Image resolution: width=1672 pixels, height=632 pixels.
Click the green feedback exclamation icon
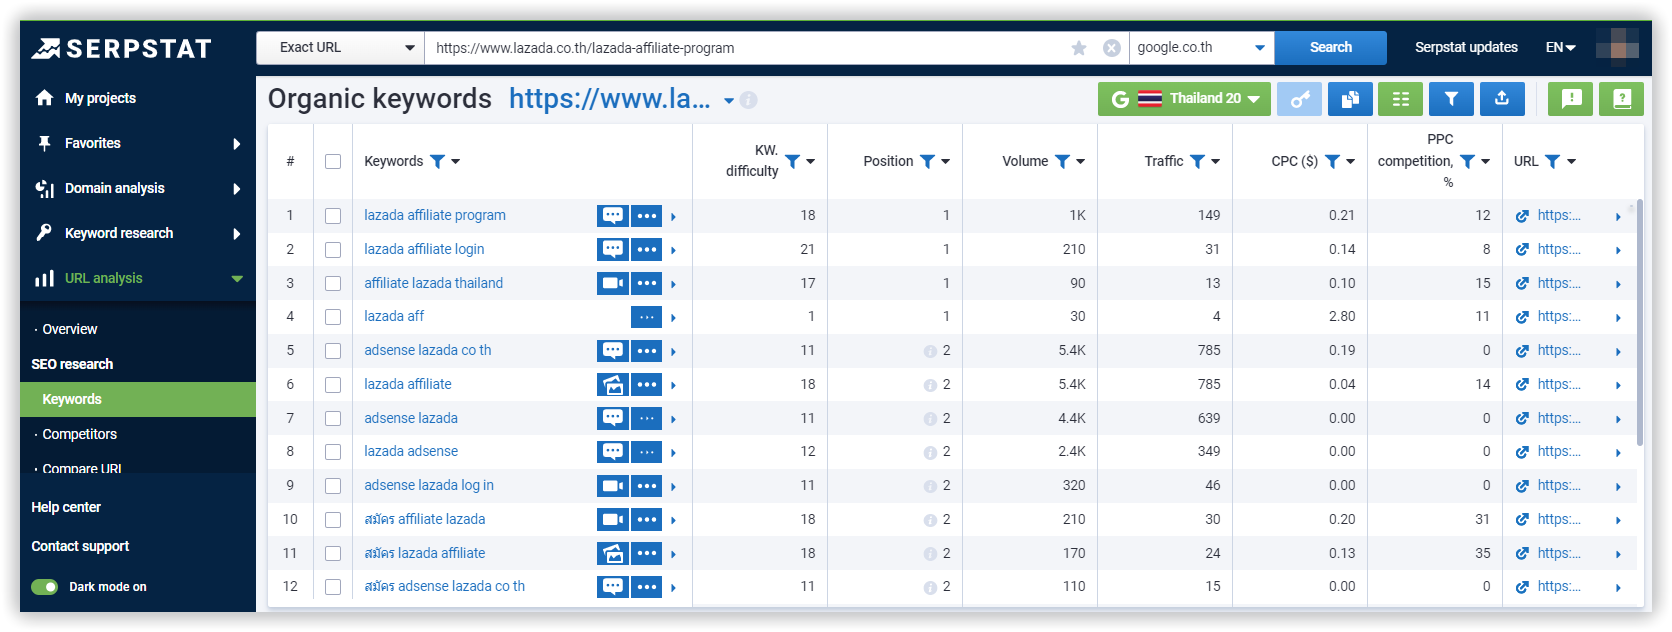tap(1571, 99)
